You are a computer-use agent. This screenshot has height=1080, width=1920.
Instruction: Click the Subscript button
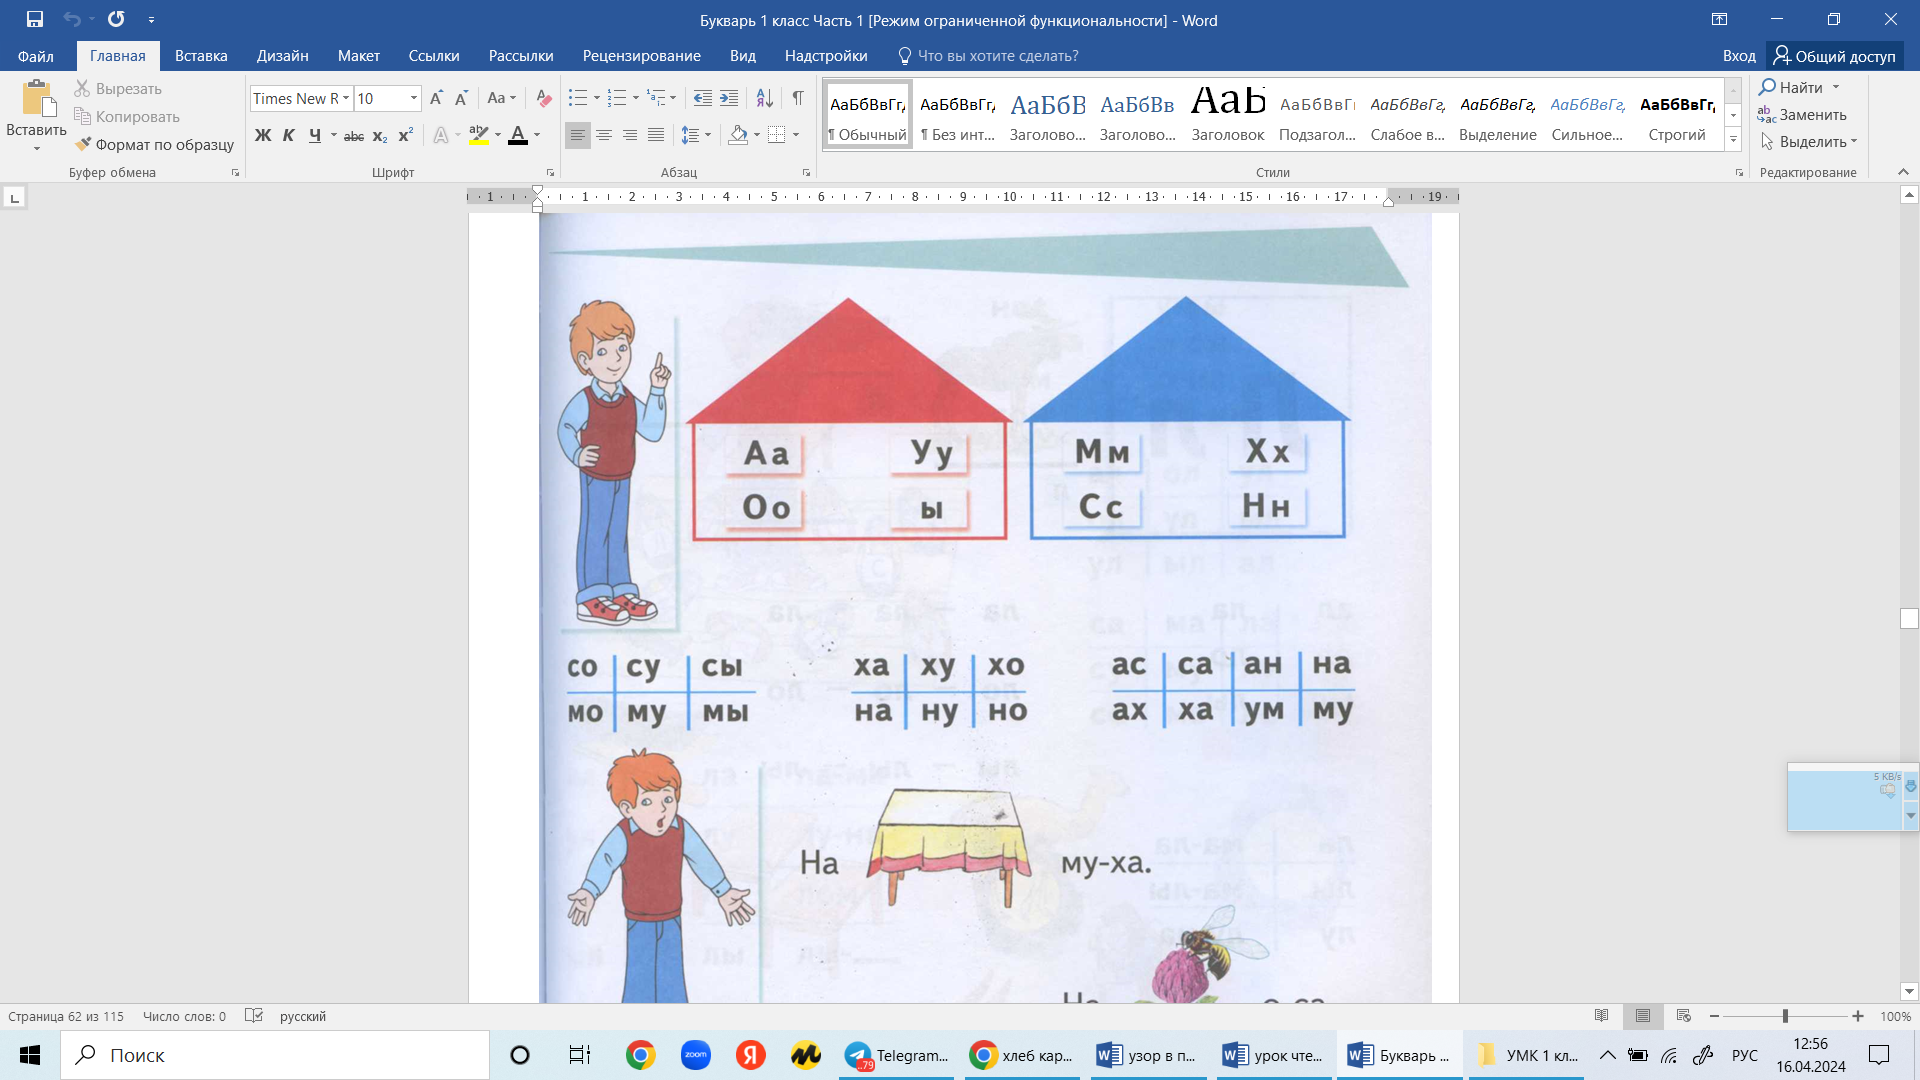(380, 135)
